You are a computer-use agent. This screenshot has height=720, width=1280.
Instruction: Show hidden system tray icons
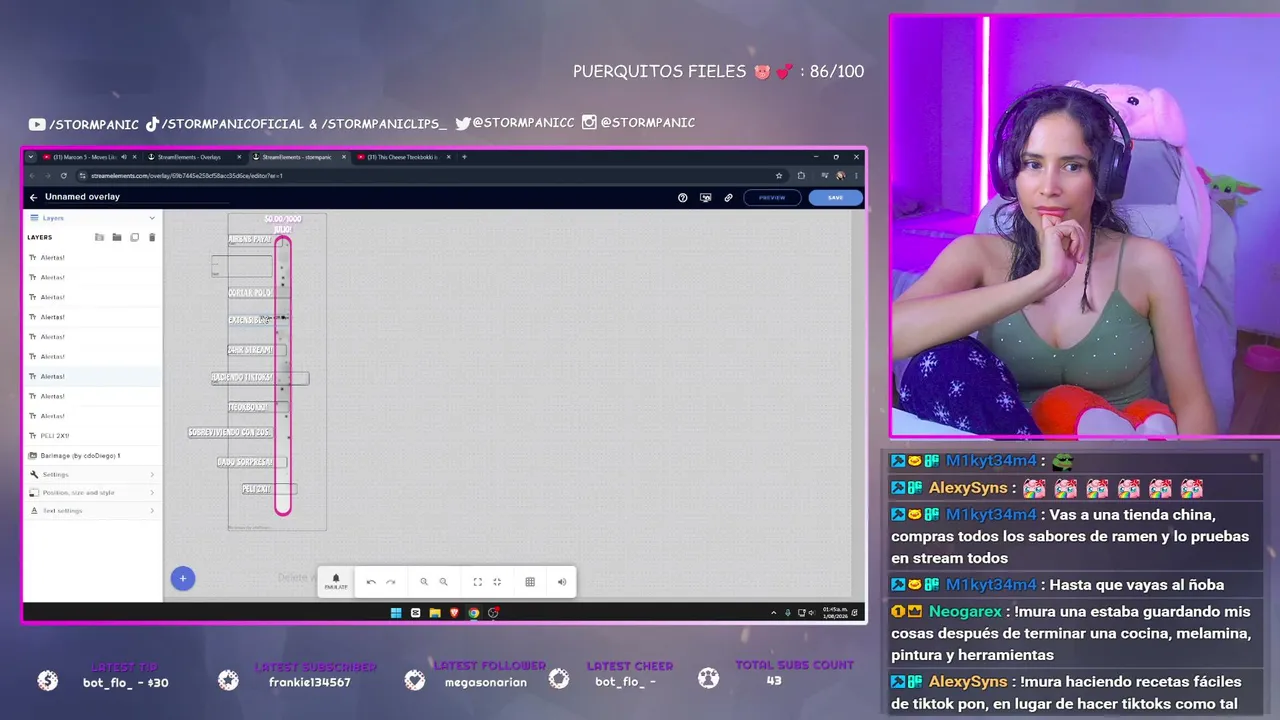[773, 613]
